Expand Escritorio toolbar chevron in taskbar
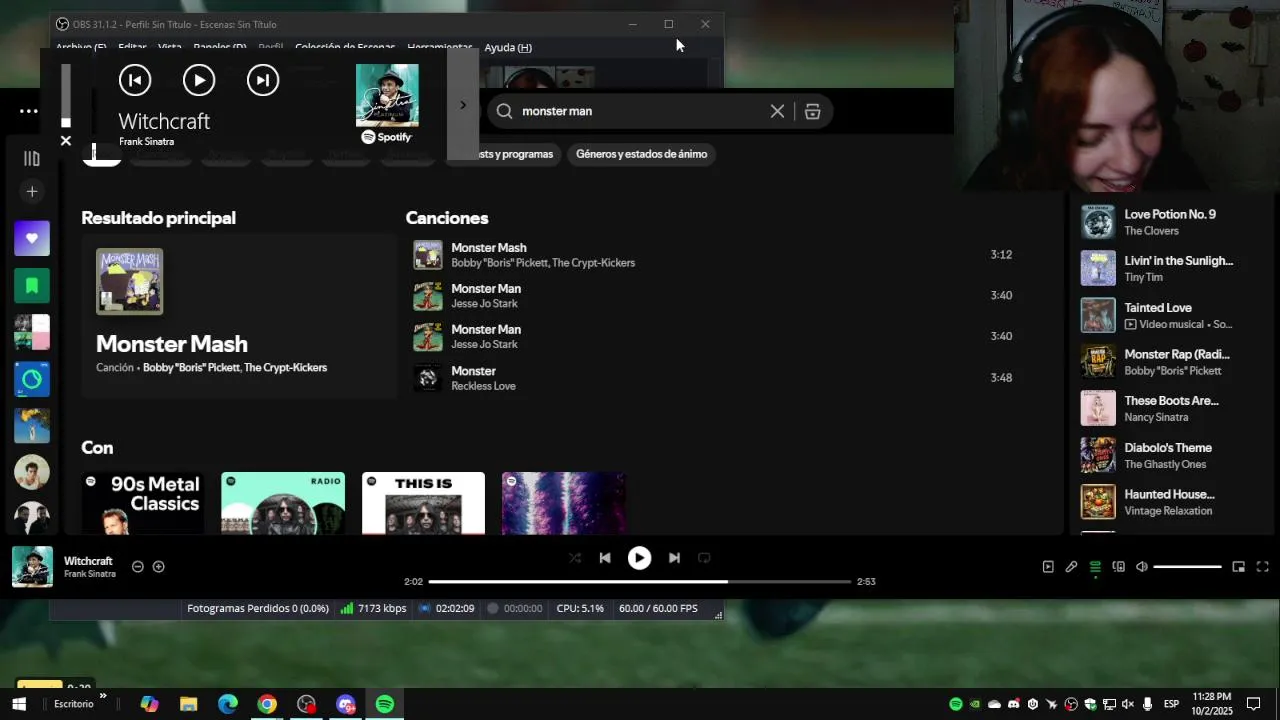Viewport: 1280px width, 720px height. (103, 696)
